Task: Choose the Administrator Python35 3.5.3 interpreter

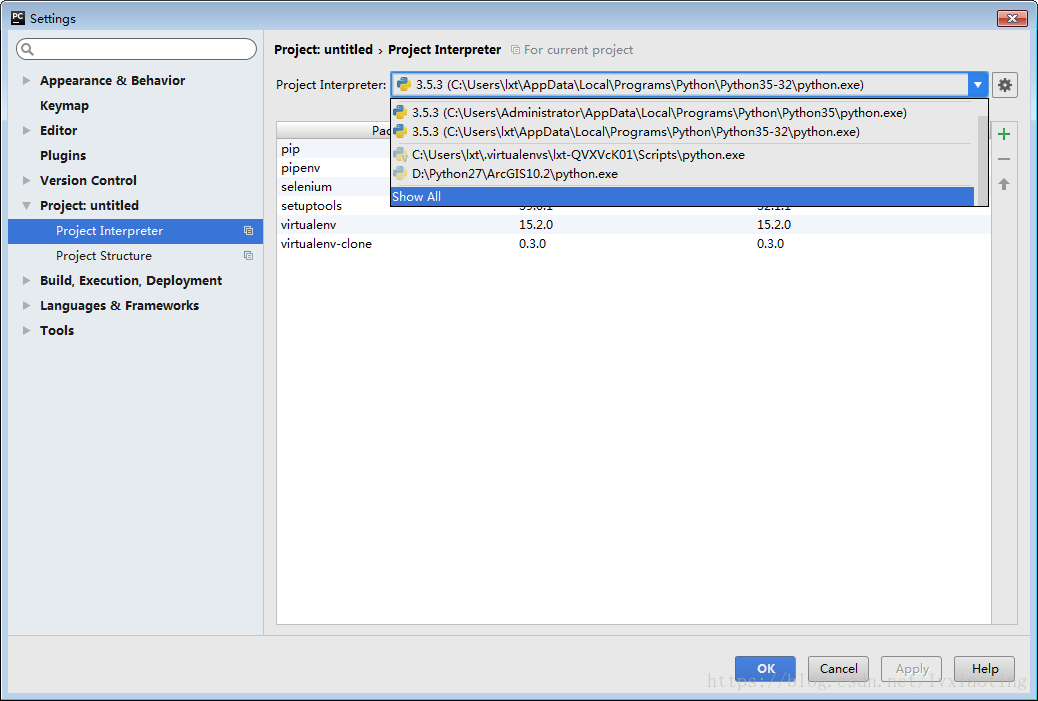Action: coord(683,113)
